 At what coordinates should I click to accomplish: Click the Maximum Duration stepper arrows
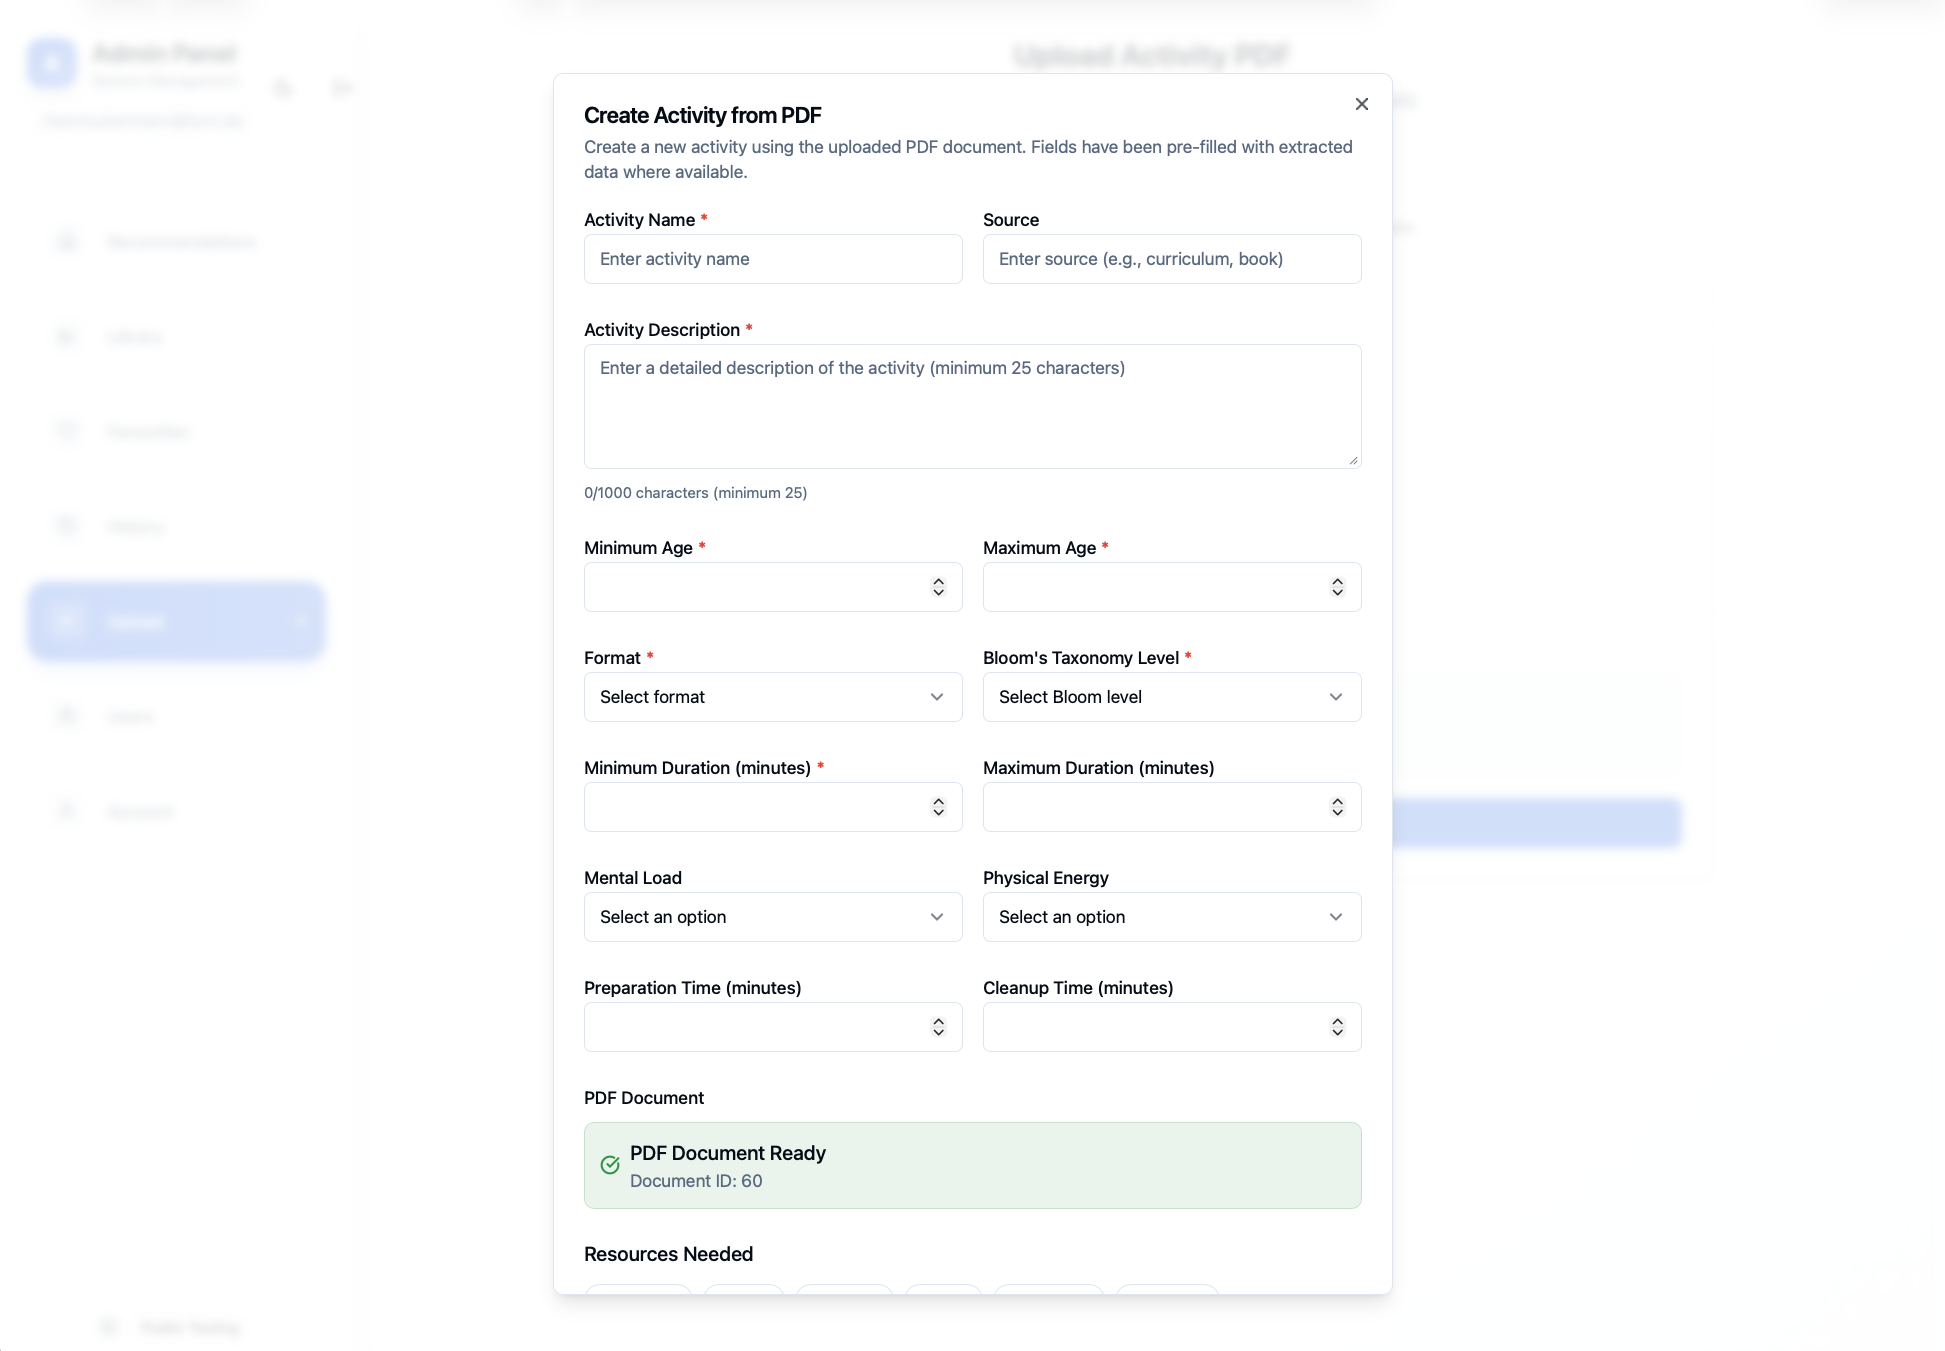[1337, 807]
